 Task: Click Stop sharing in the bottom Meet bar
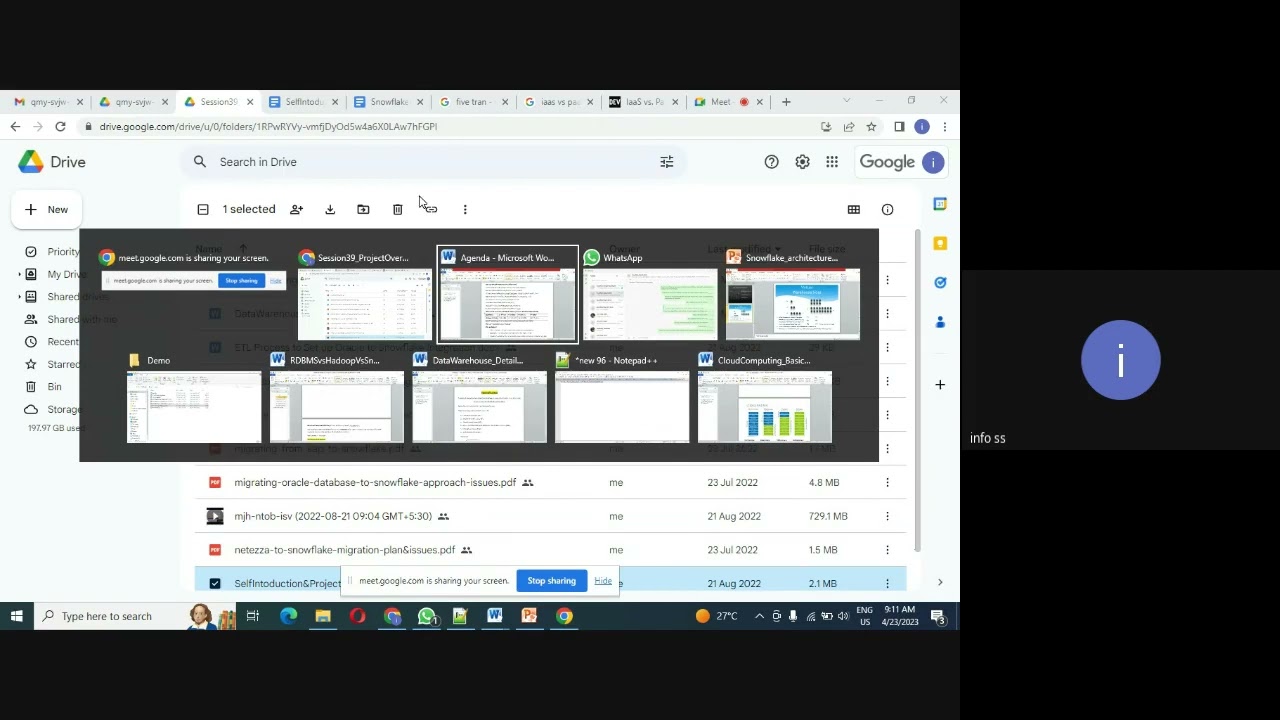552,581
